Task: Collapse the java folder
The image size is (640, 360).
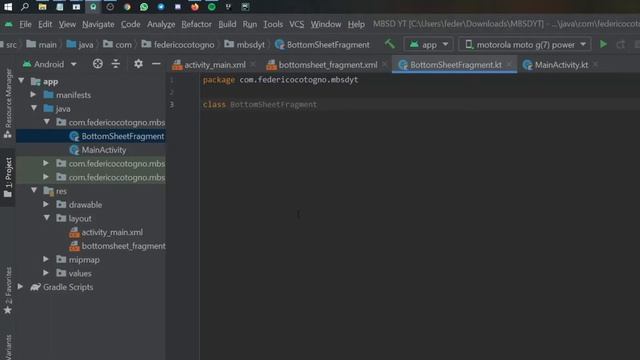Action: [x=34, y=108]
